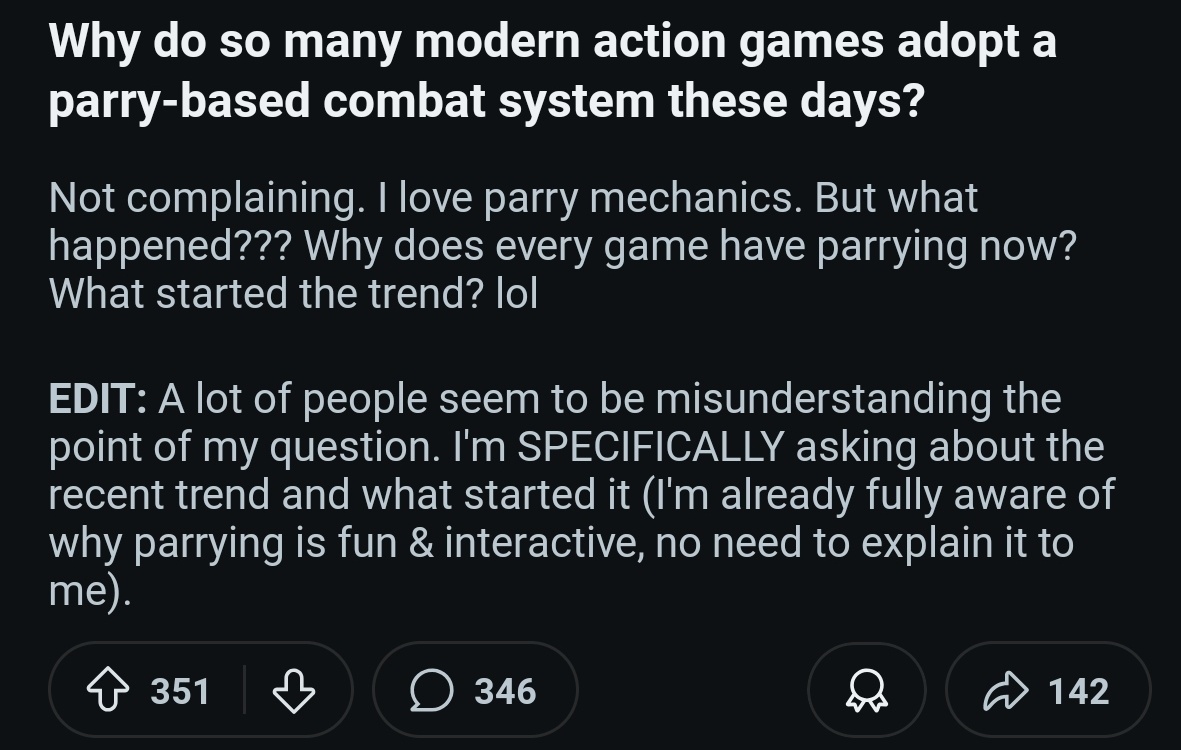This screenshot has height=750, width=1181.
Task: Click 'these days?' in the title
Action: coord(796,102)
